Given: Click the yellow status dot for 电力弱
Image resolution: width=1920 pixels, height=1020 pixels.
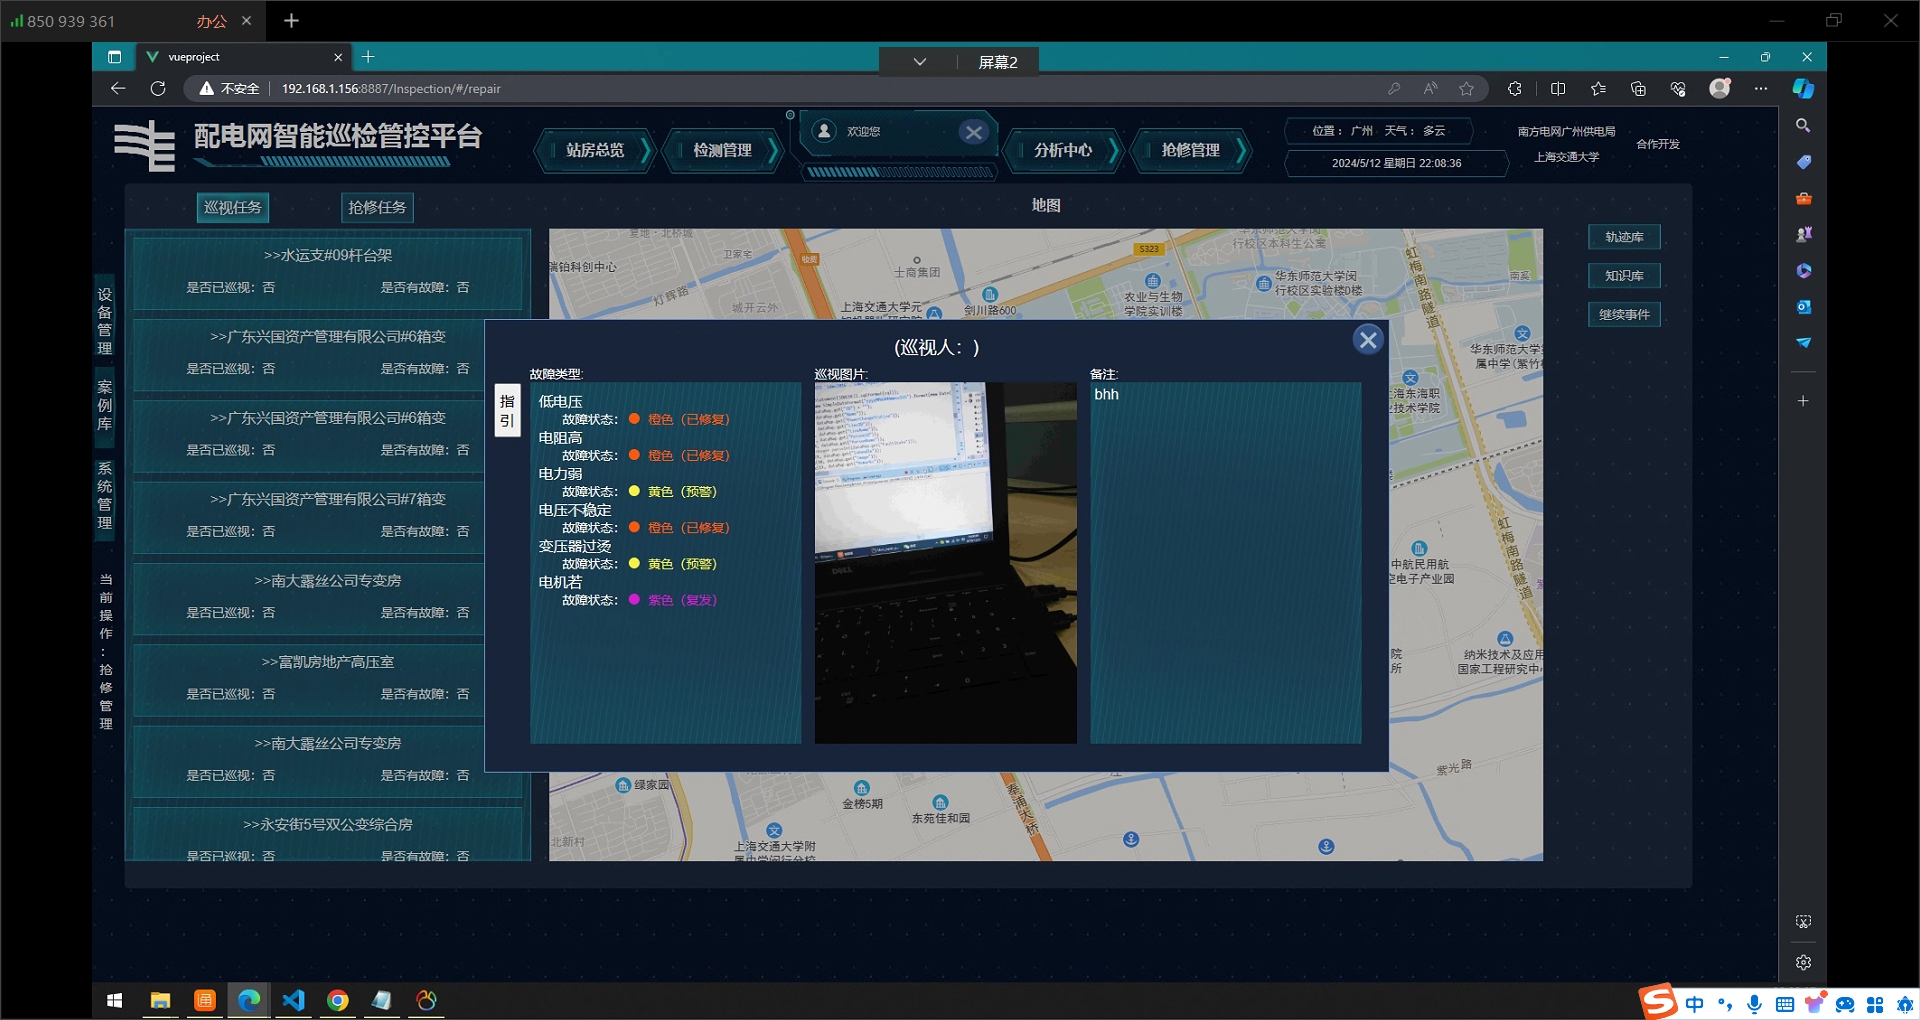Looking at the screenshot, I should [634, 491].
